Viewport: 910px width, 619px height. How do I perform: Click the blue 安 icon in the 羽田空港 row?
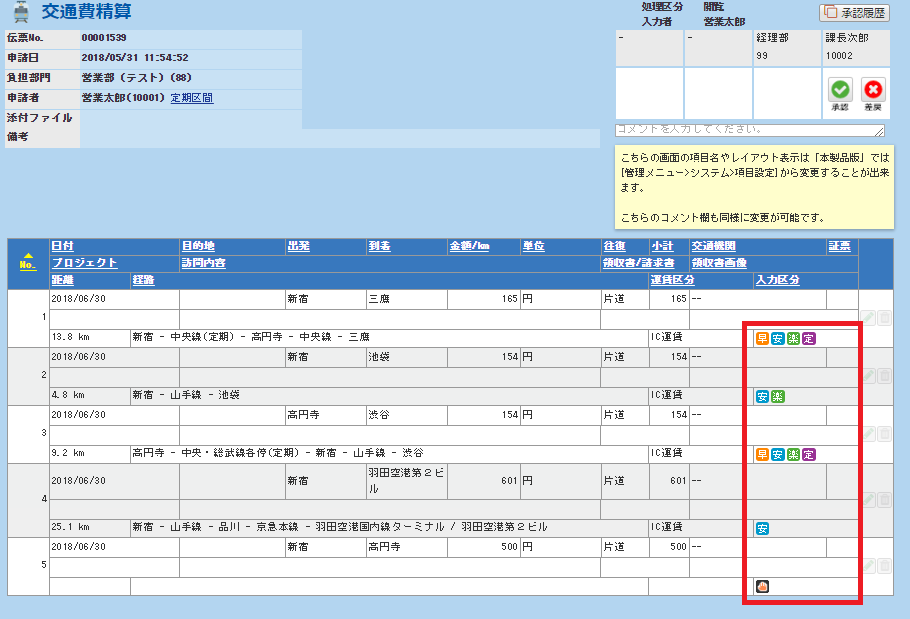[x=762, y=528]
